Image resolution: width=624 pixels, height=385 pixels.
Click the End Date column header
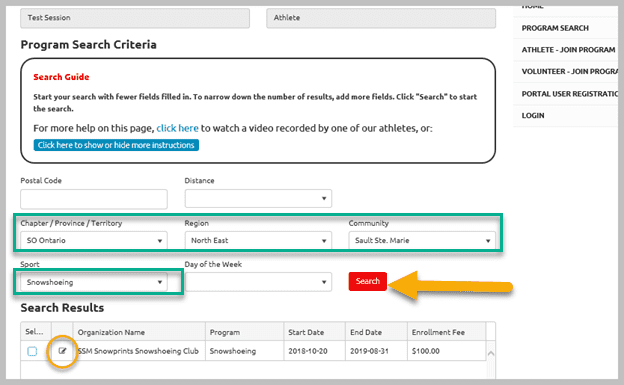pyautogui.click(x=376, y=332)
